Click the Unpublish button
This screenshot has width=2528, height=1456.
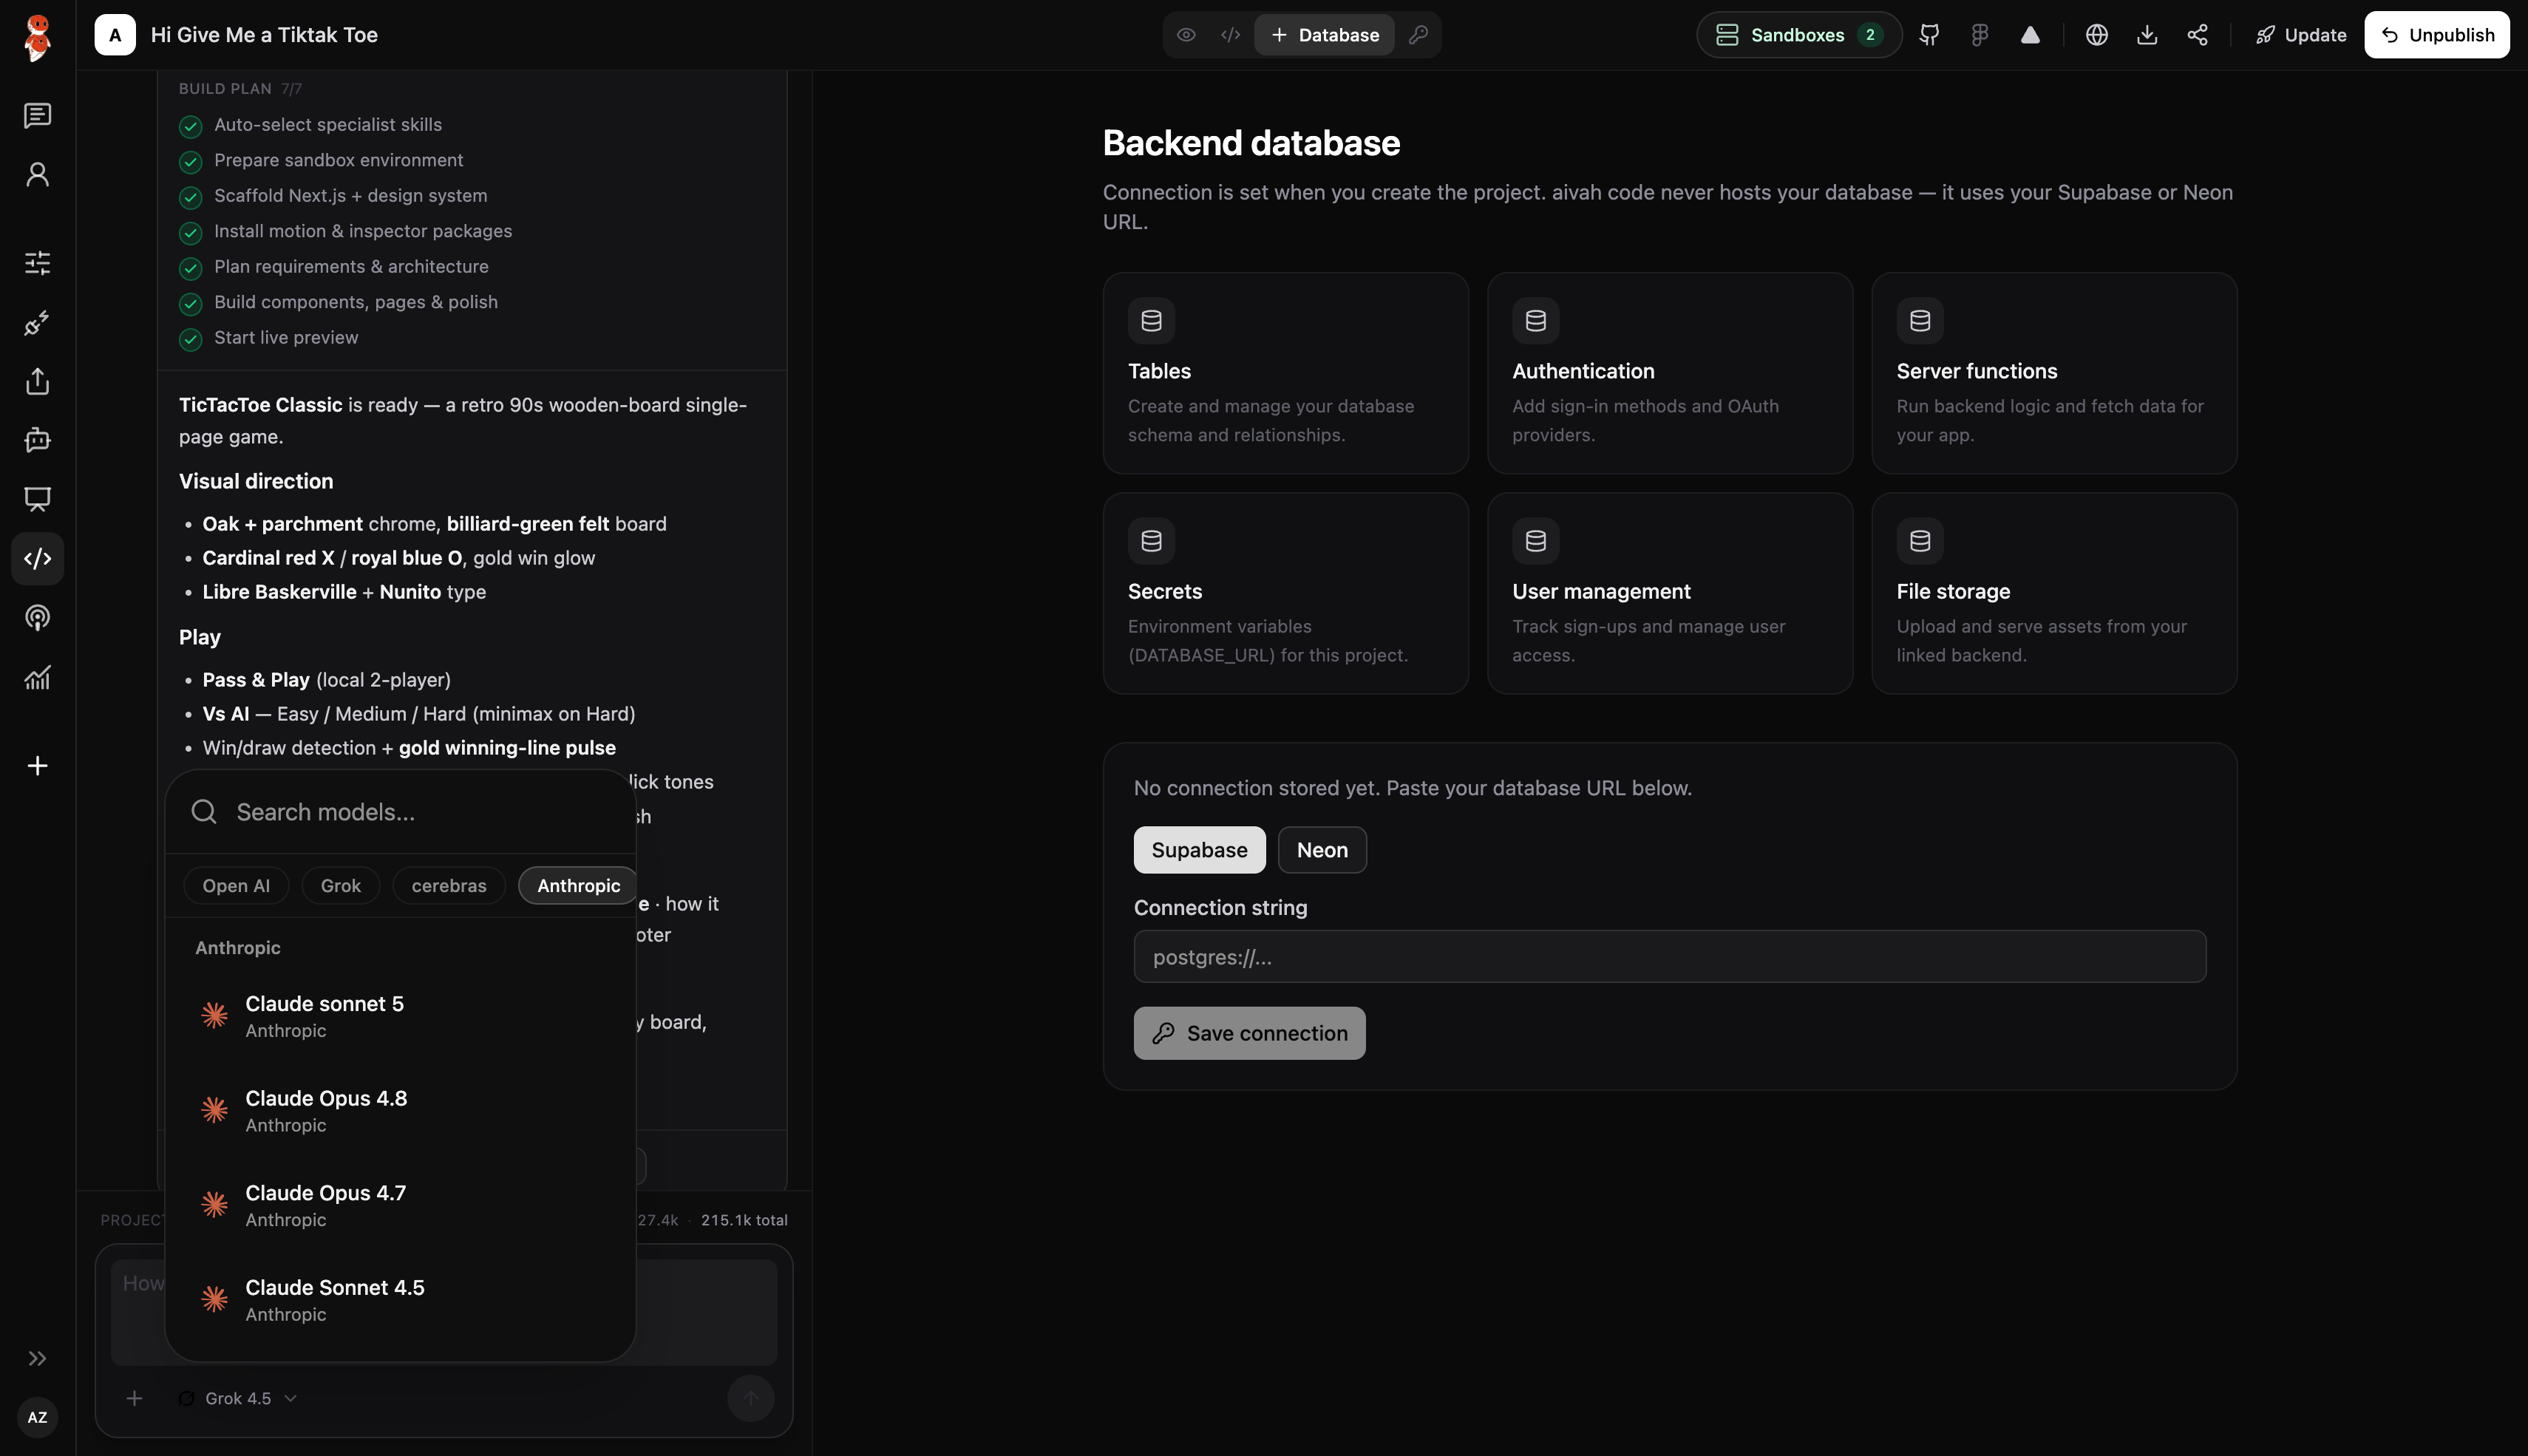[2437, 35]
